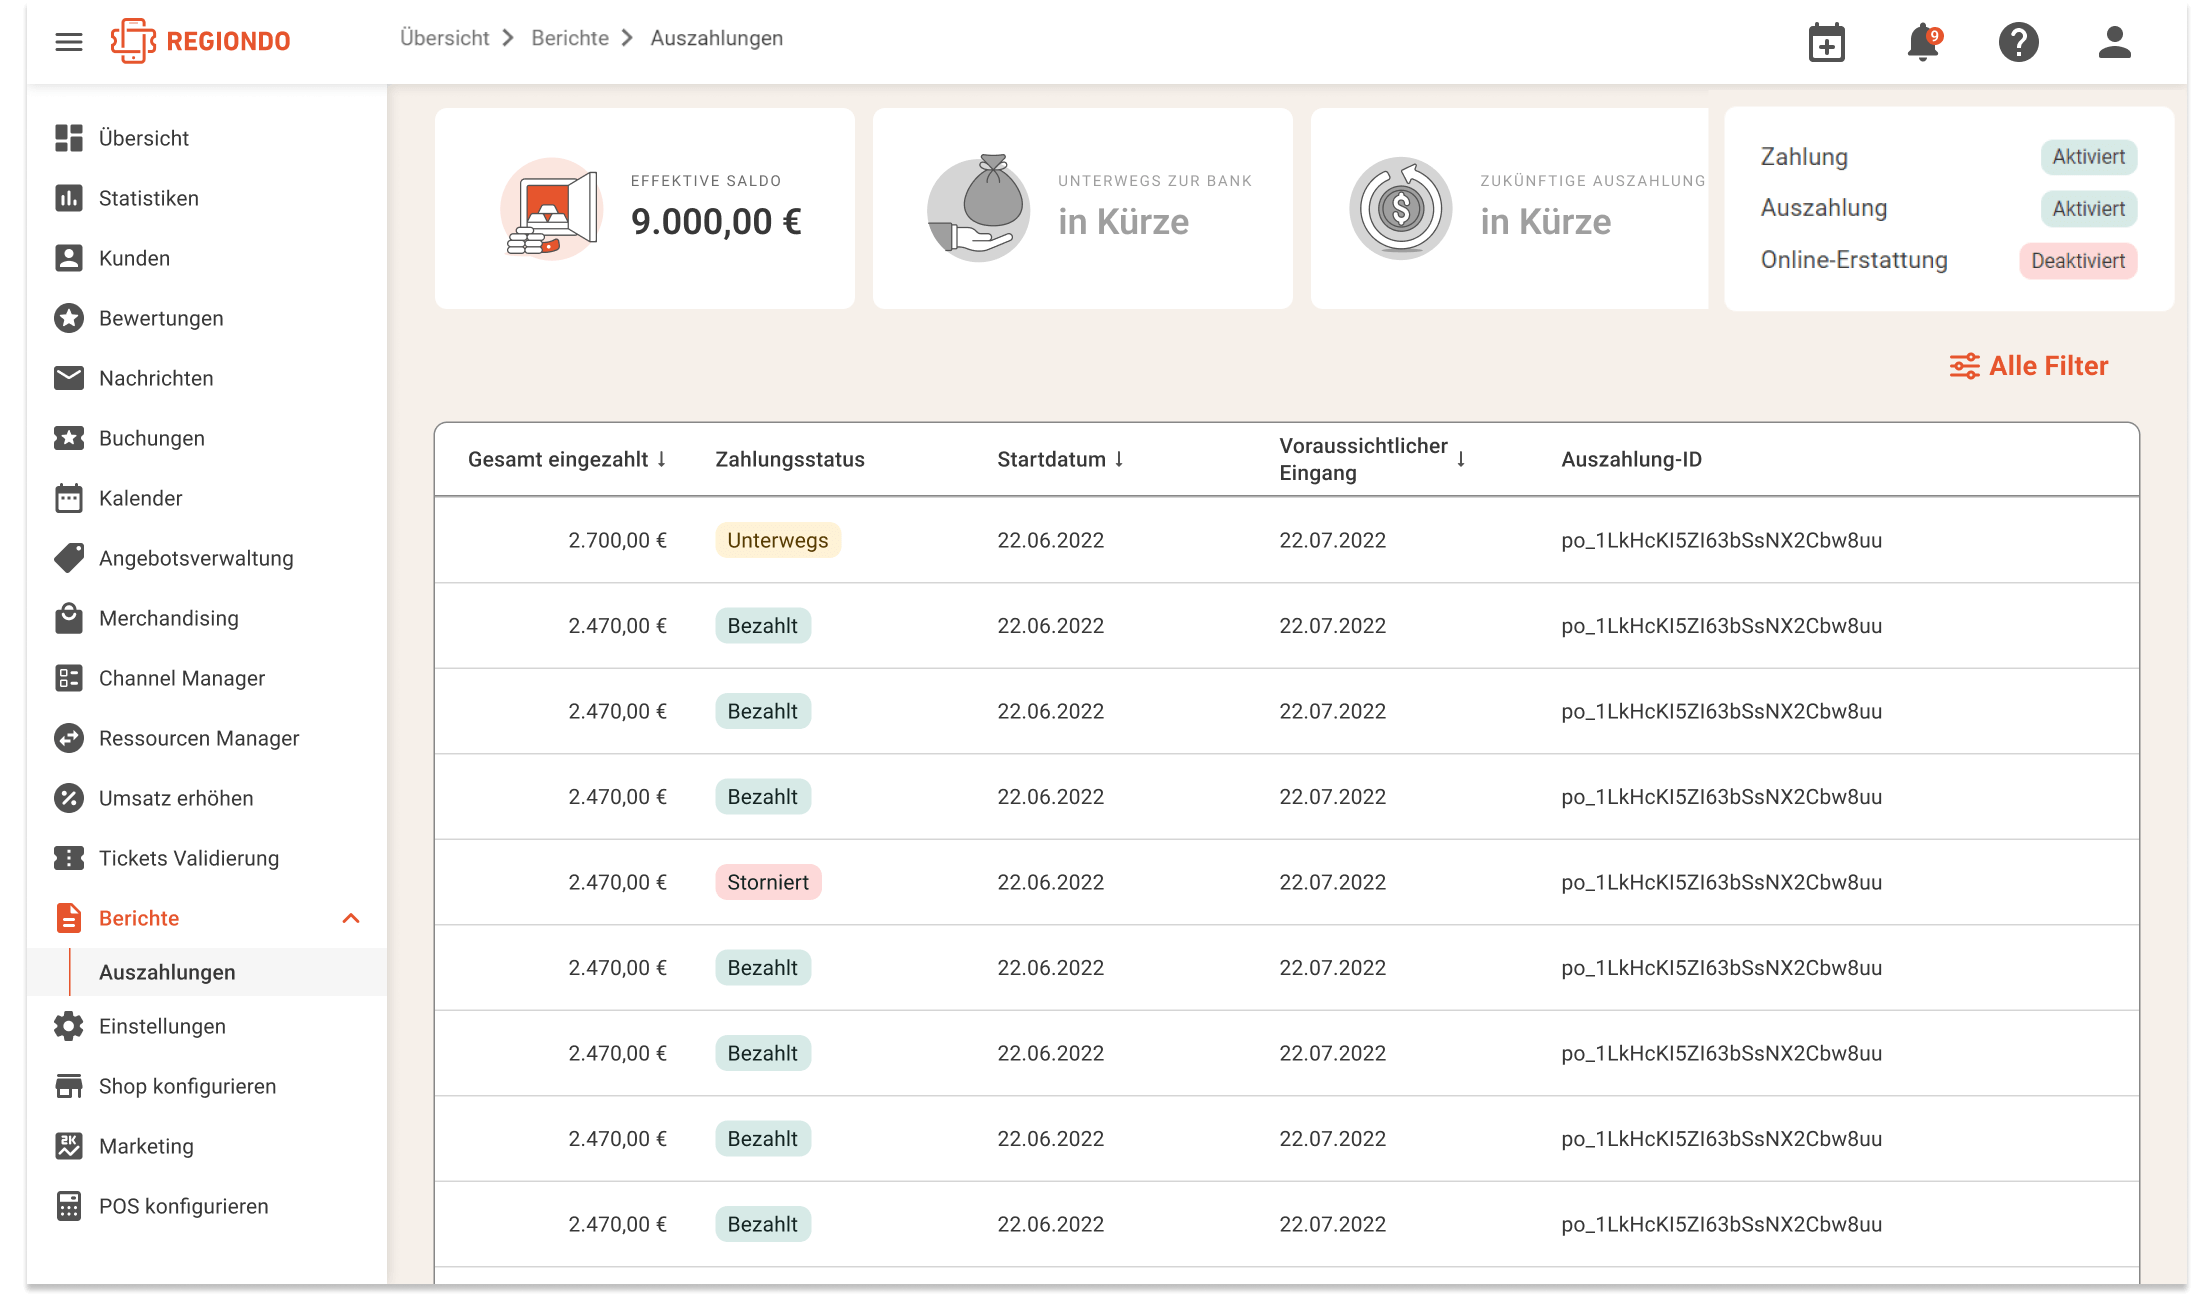Screen dimensions: 2193x1296
Task: Click the Bewertungen star icon
Action: [x=69, y=318]
